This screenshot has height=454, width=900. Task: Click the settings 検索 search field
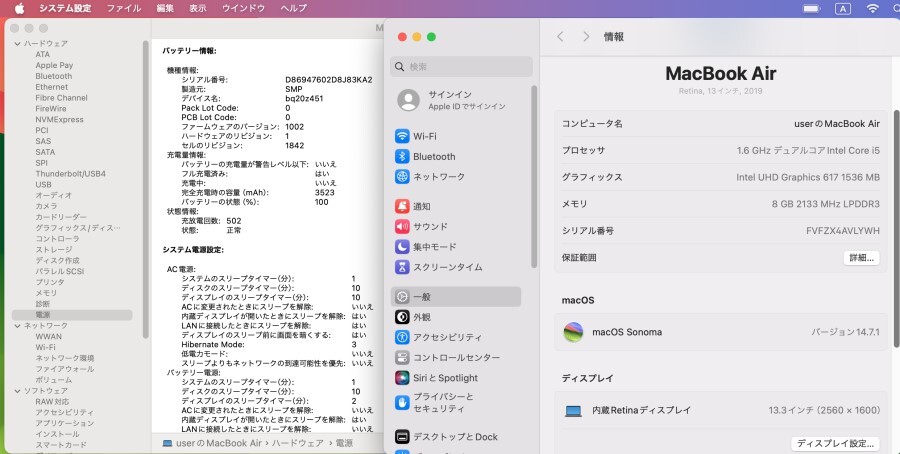coord(461,67)
